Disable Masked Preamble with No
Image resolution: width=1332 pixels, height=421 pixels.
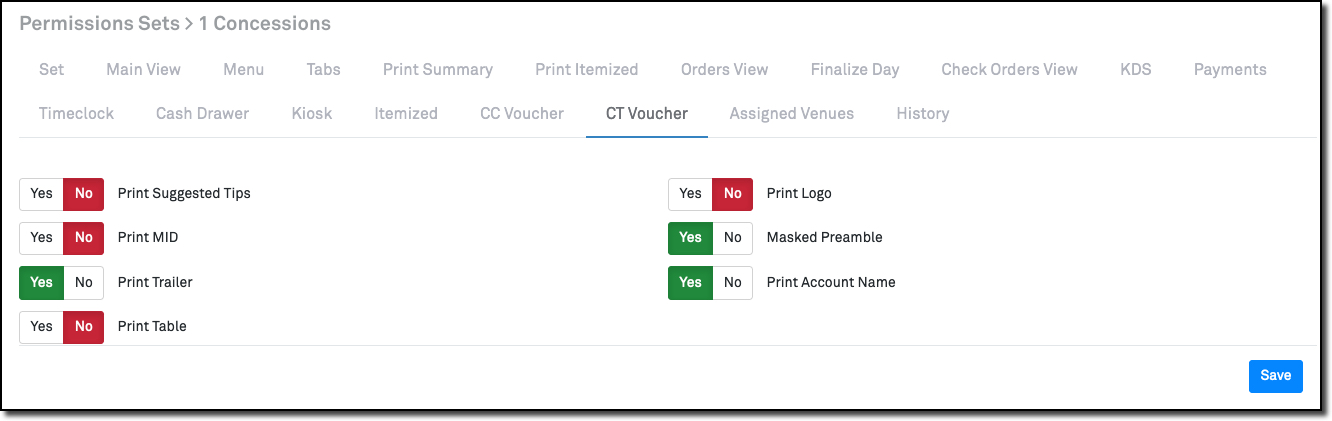[733, 238]
